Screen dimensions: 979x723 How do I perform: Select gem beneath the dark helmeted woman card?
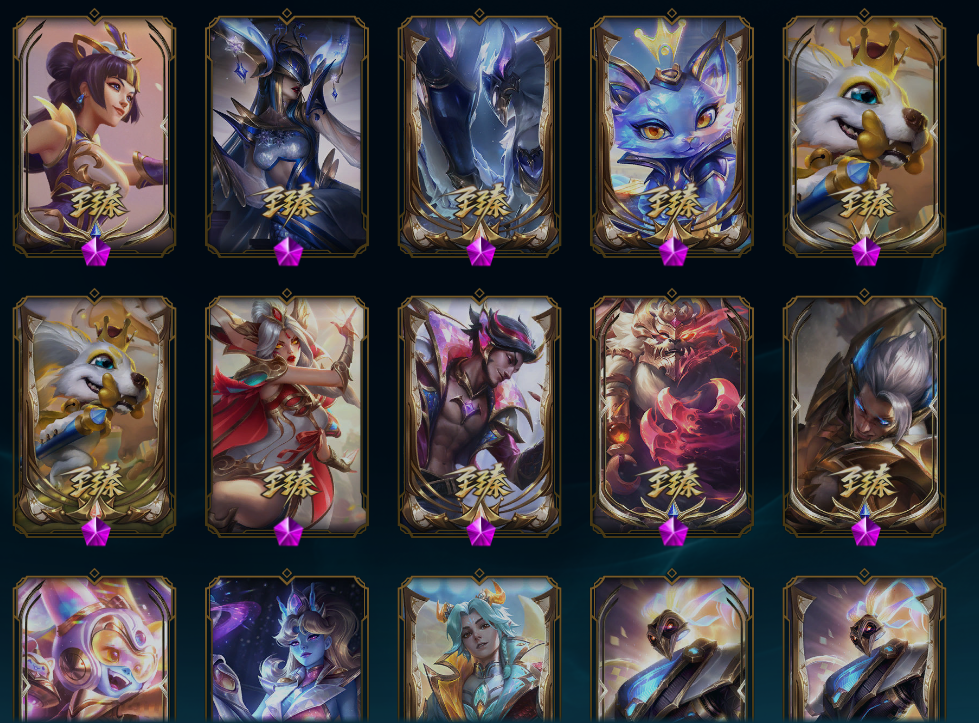(x=288, y=252)
